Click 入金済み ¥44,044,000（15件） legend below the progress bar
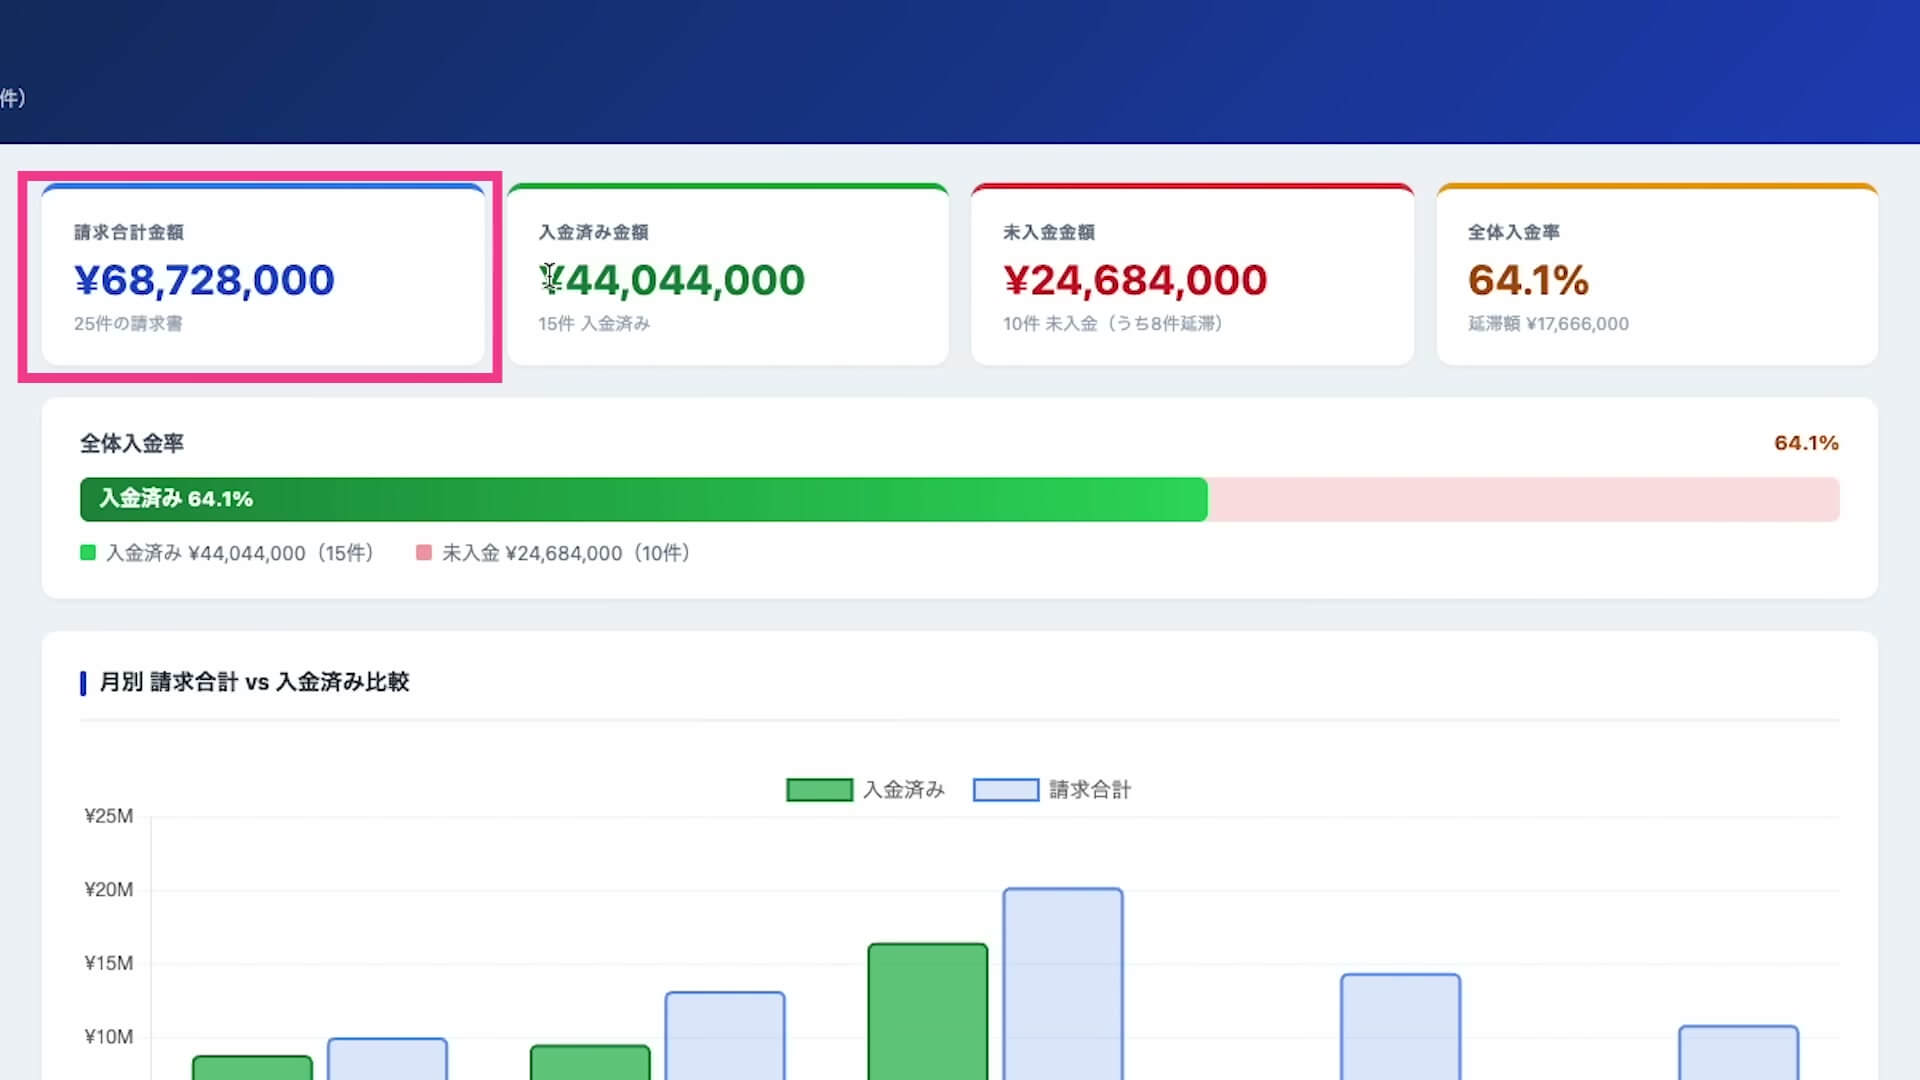This screenshot has height=1080, width=1920. (x=227, y=553)
